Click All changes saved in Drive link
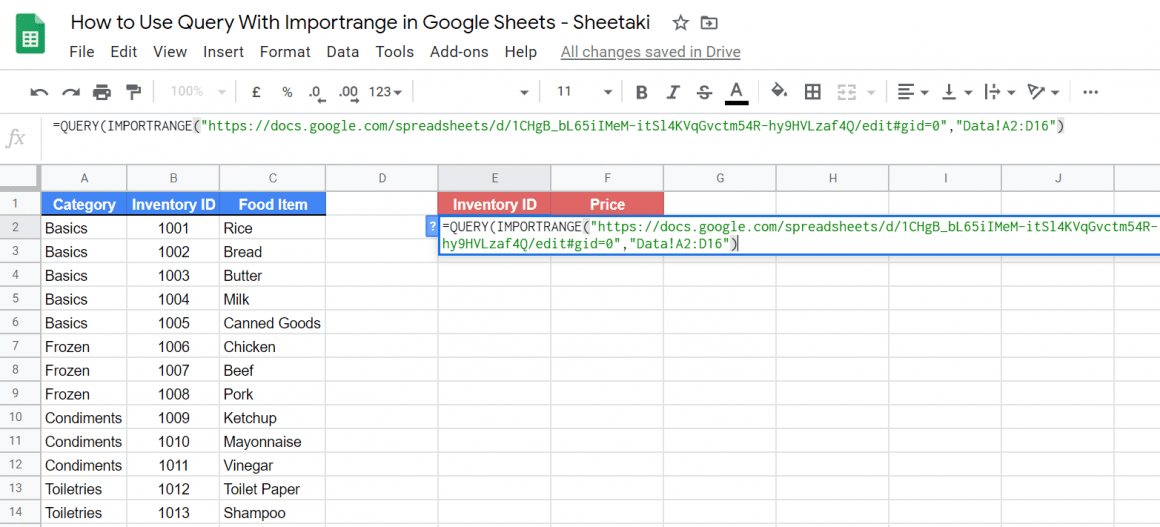This screenshot has width=1160, height=527. tap(650, 52)
